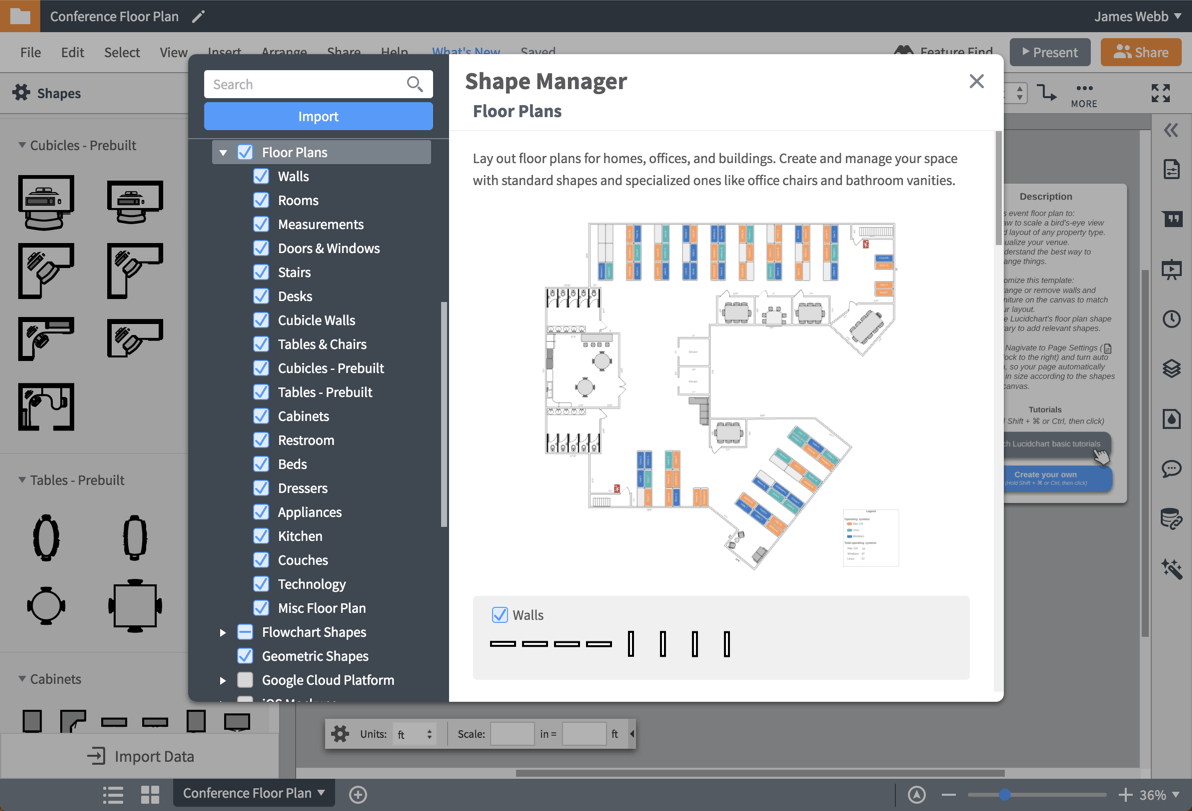Collapse the Cabinets shapes section
1192x811 pixels.
pyautogui.click(x=22, y=679)
